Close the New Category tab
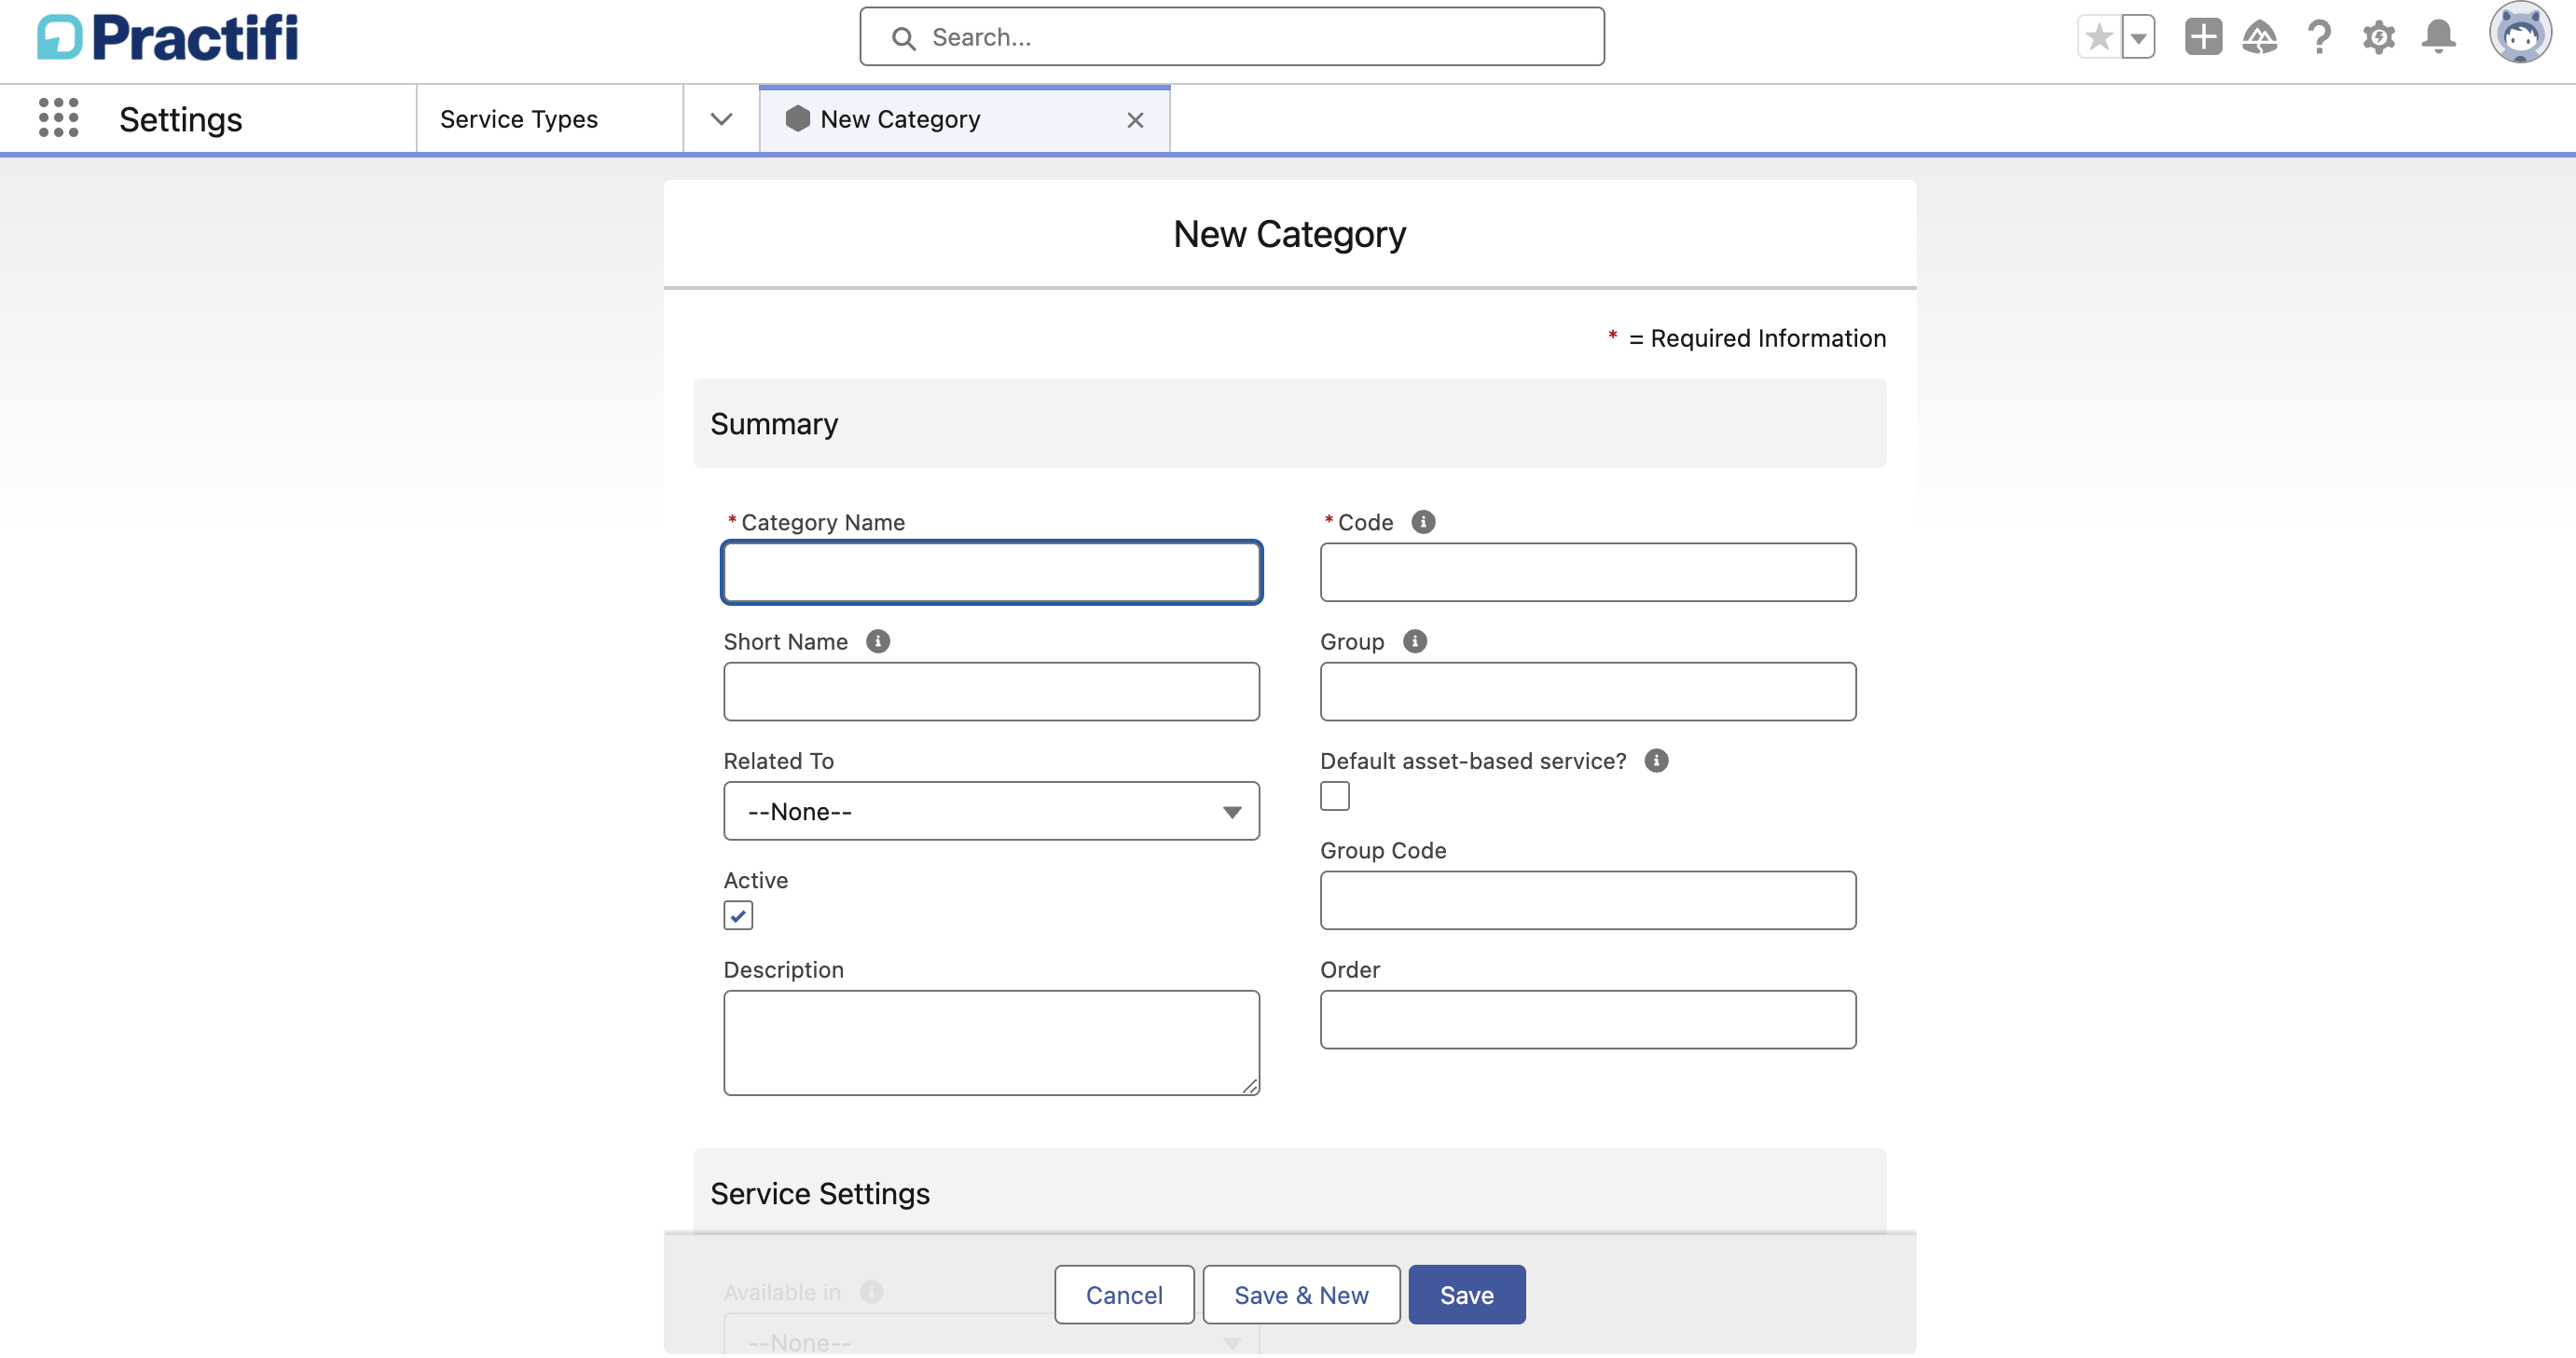The image size is (2576, 1358). pyautogui.click(x=1135, y=120)
